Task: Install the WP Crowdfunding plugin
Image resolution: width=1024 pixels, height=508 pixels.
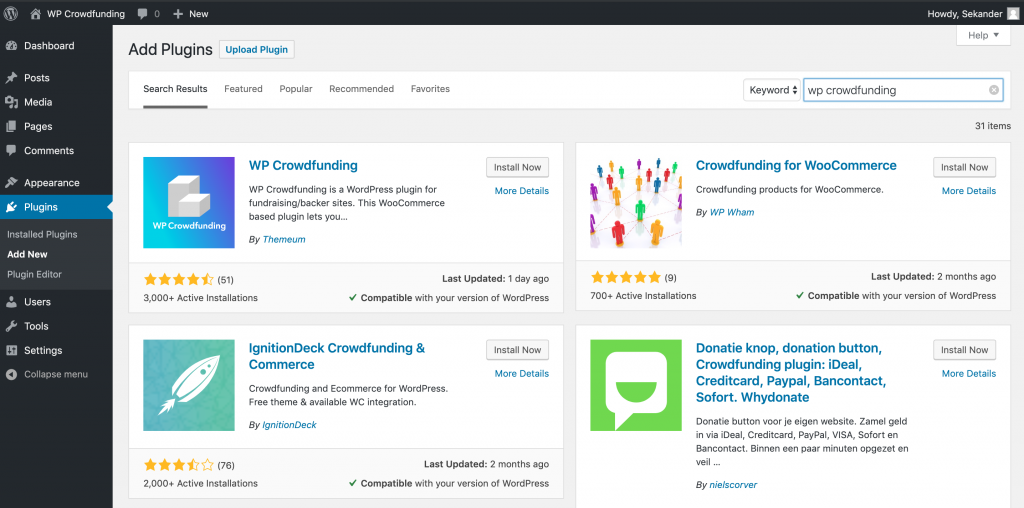Action: point(517,167)
